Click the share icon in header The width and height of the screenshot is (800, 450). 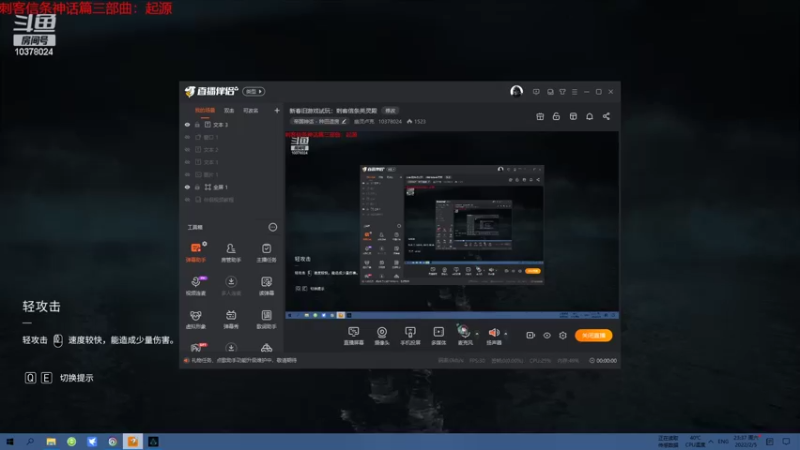click(x=606, y=116)
